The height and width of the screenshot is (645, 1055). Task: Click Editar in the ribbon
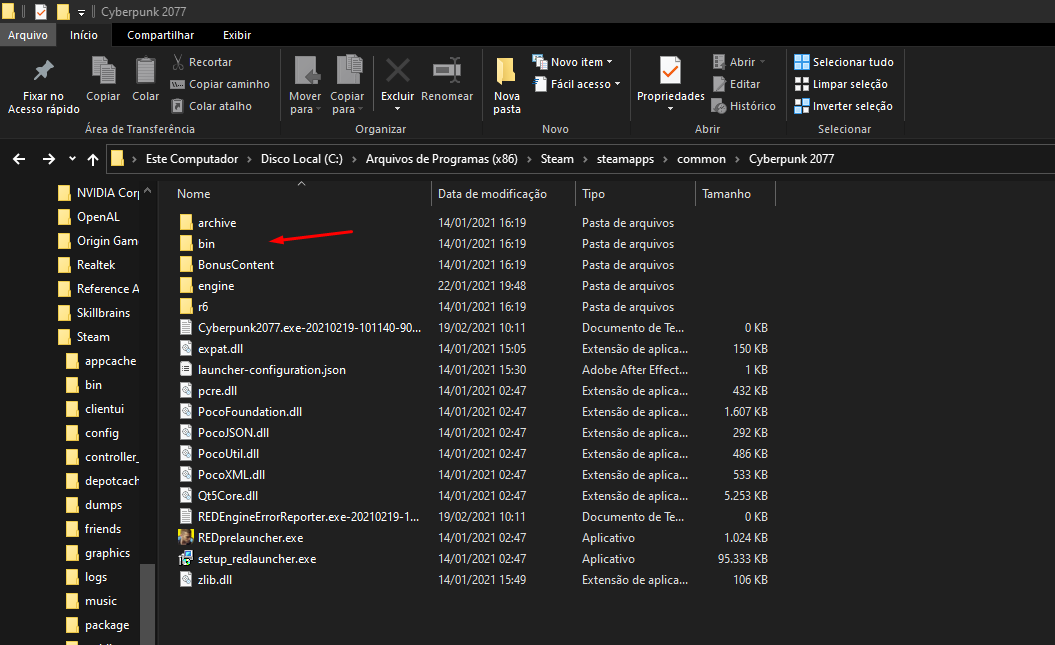click(736, 84)
